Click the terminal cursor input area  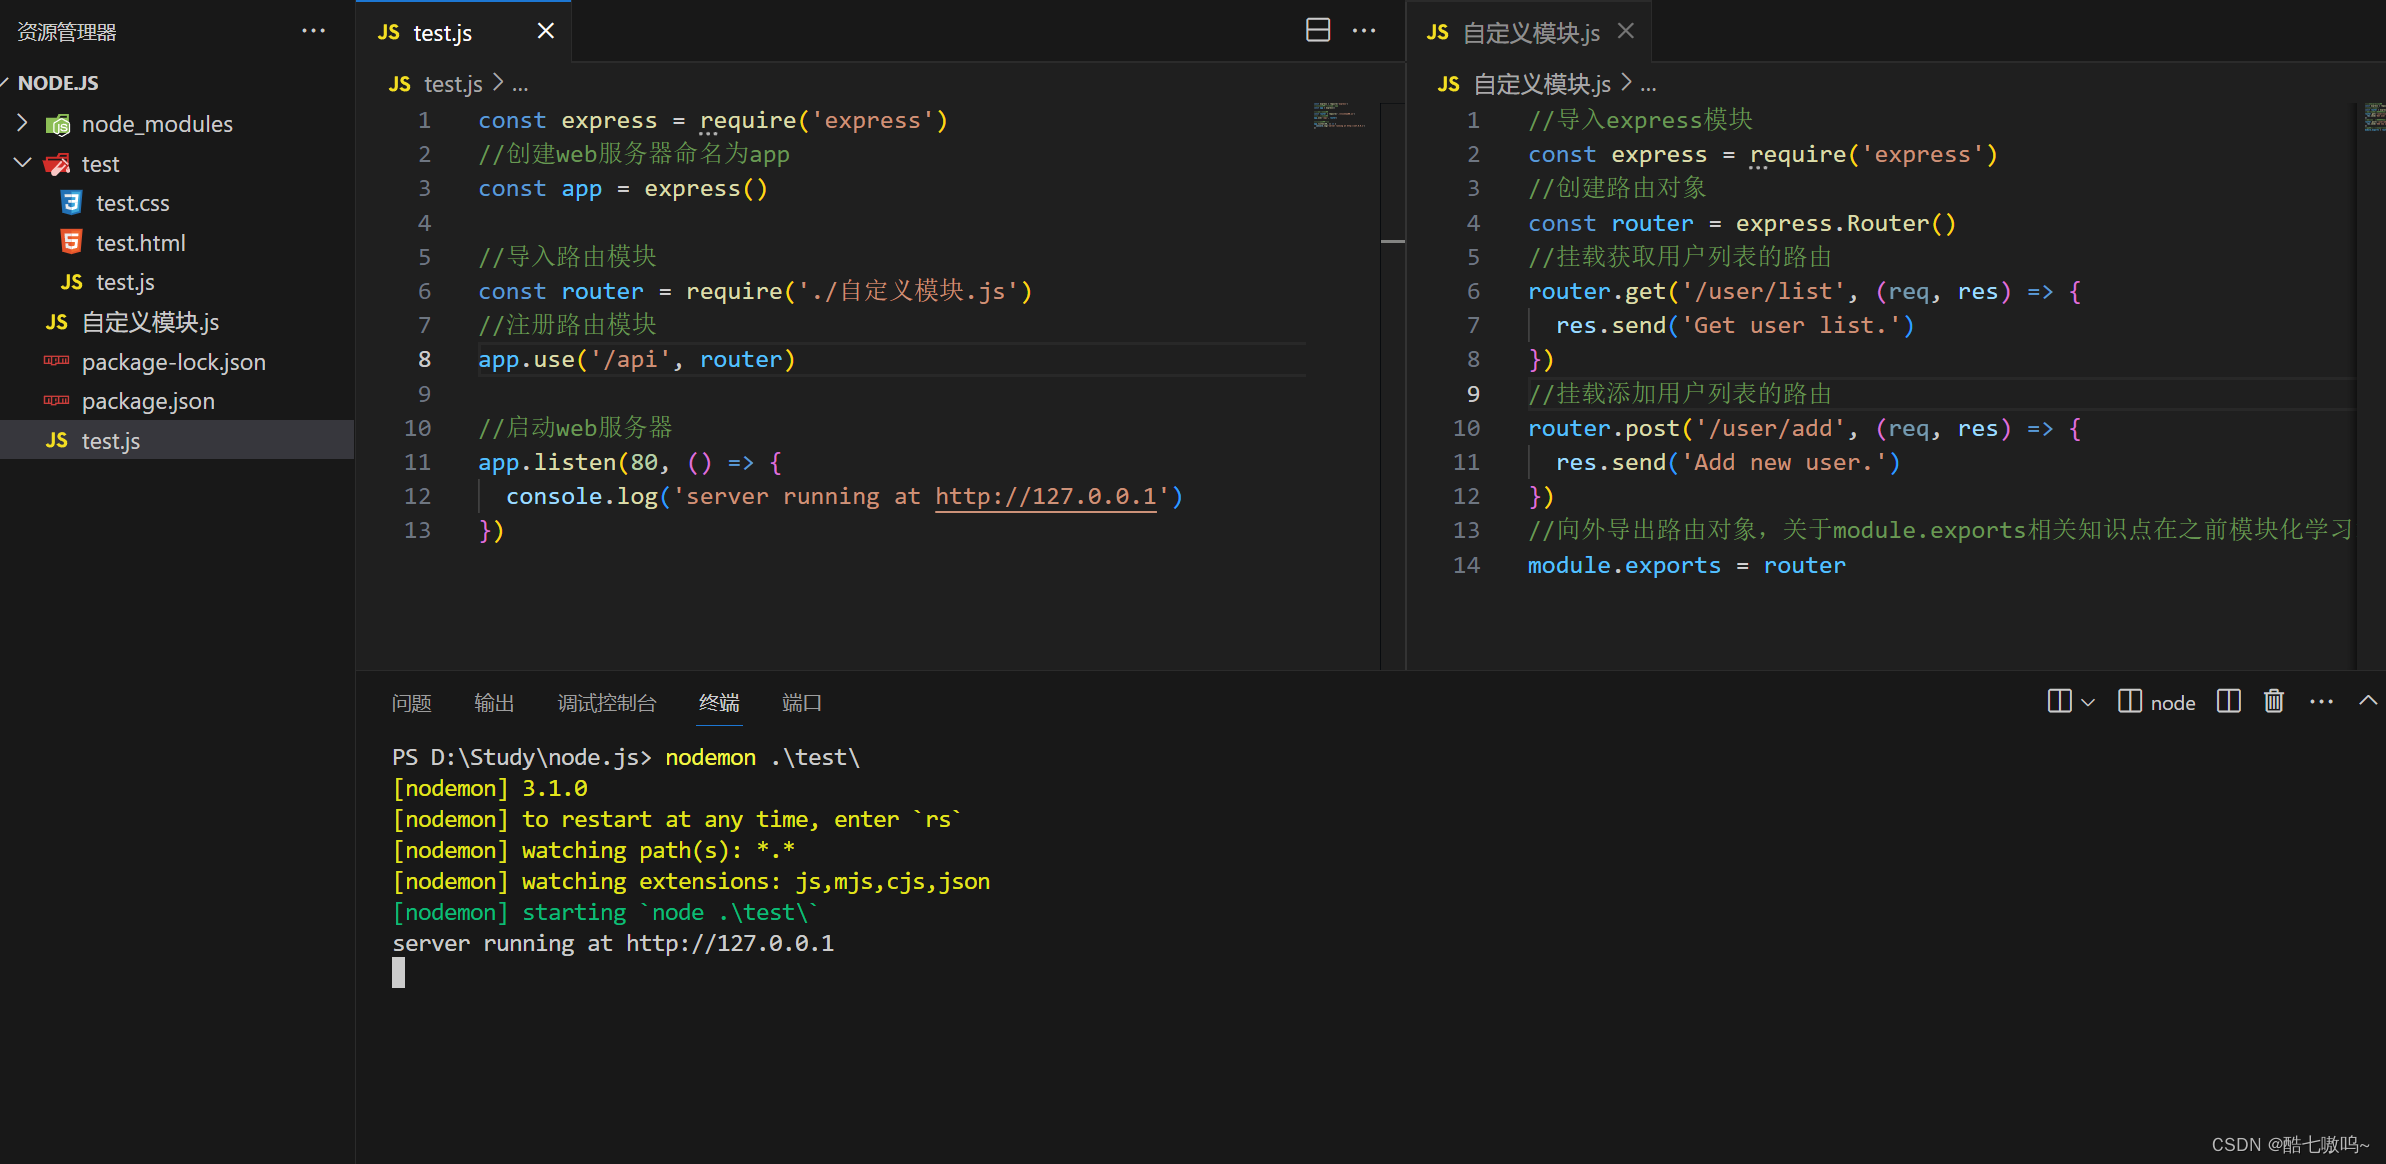[x=398, y=973]
